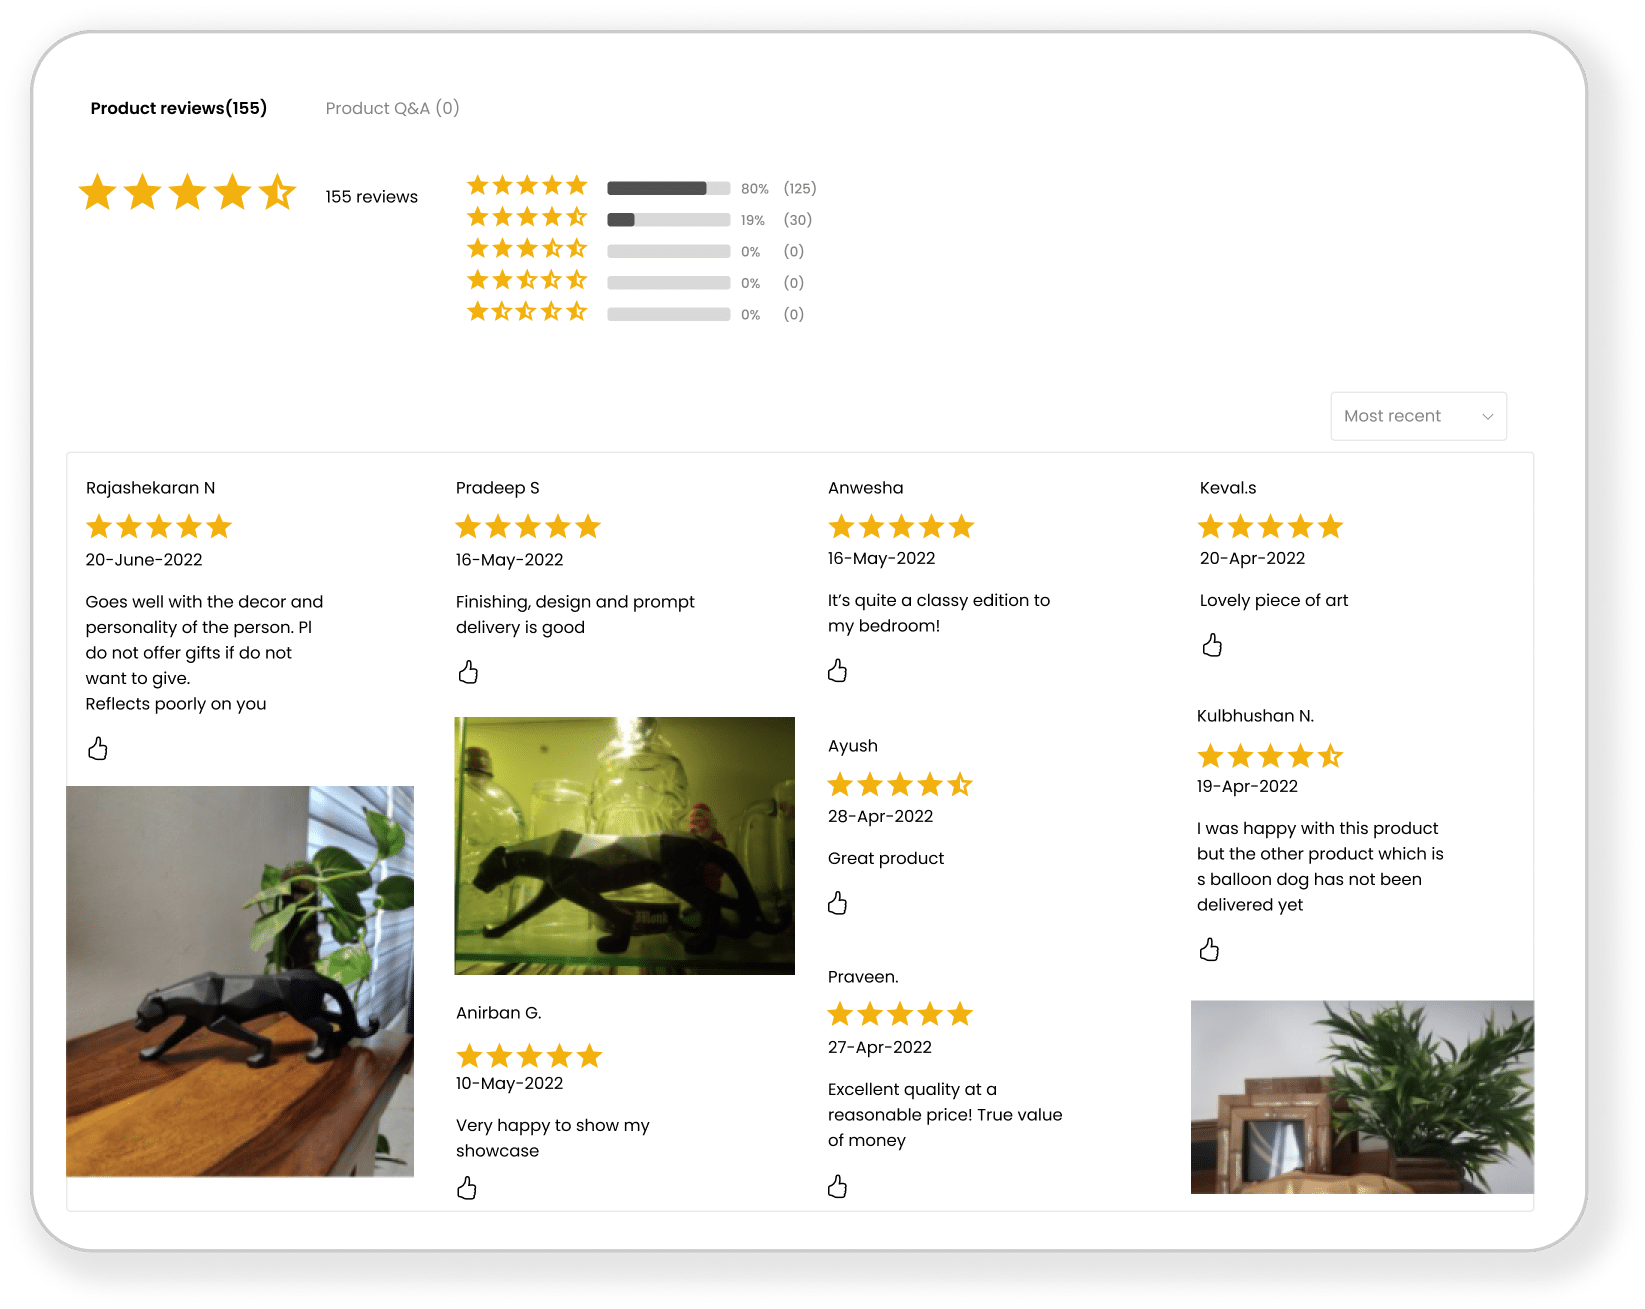The image size is (1645, 1309).
Task: Filter by five-star rating row
Action: click(x=642, y=188)
